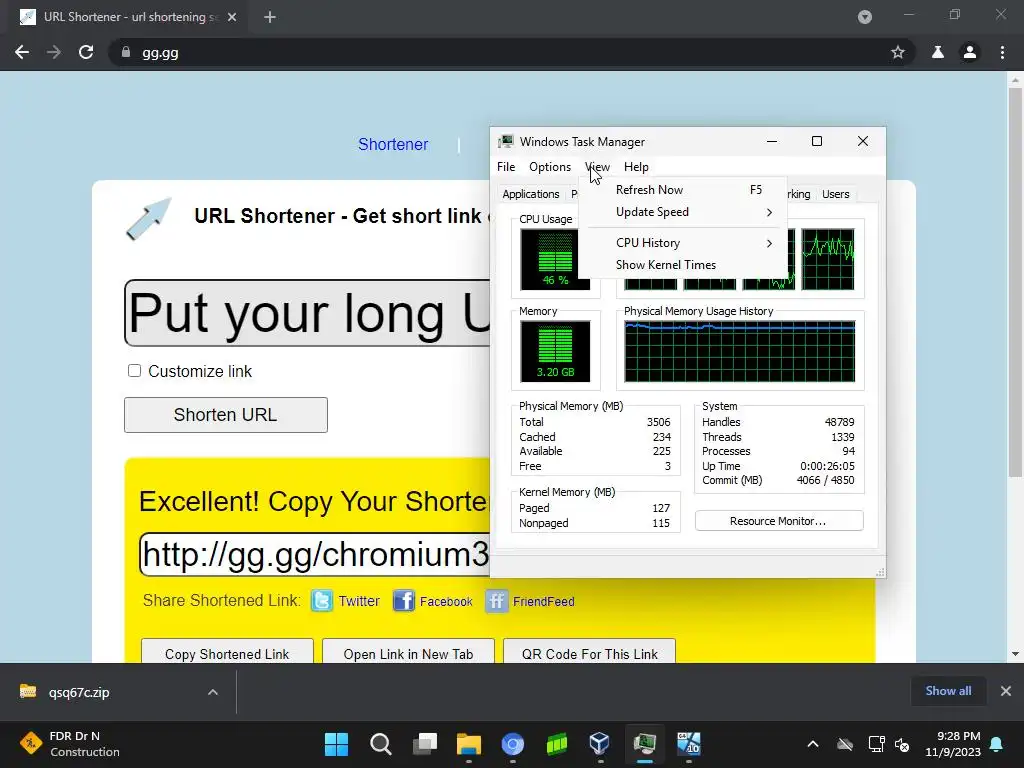Click the CPU Usage 46 % meter
Viewport: 1024px width, 768px height.
tap(555, 259)
